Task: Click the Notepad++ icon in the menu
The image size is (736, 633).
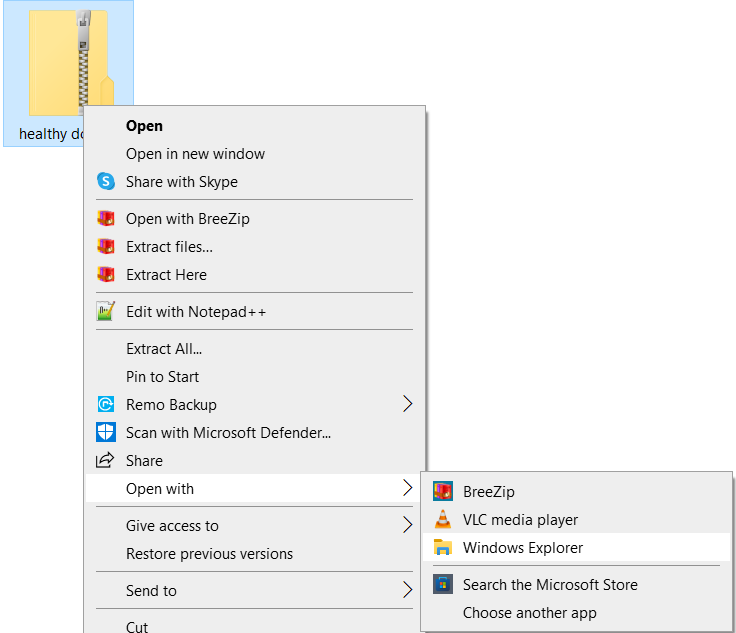Action: click(x=106, y=312)
